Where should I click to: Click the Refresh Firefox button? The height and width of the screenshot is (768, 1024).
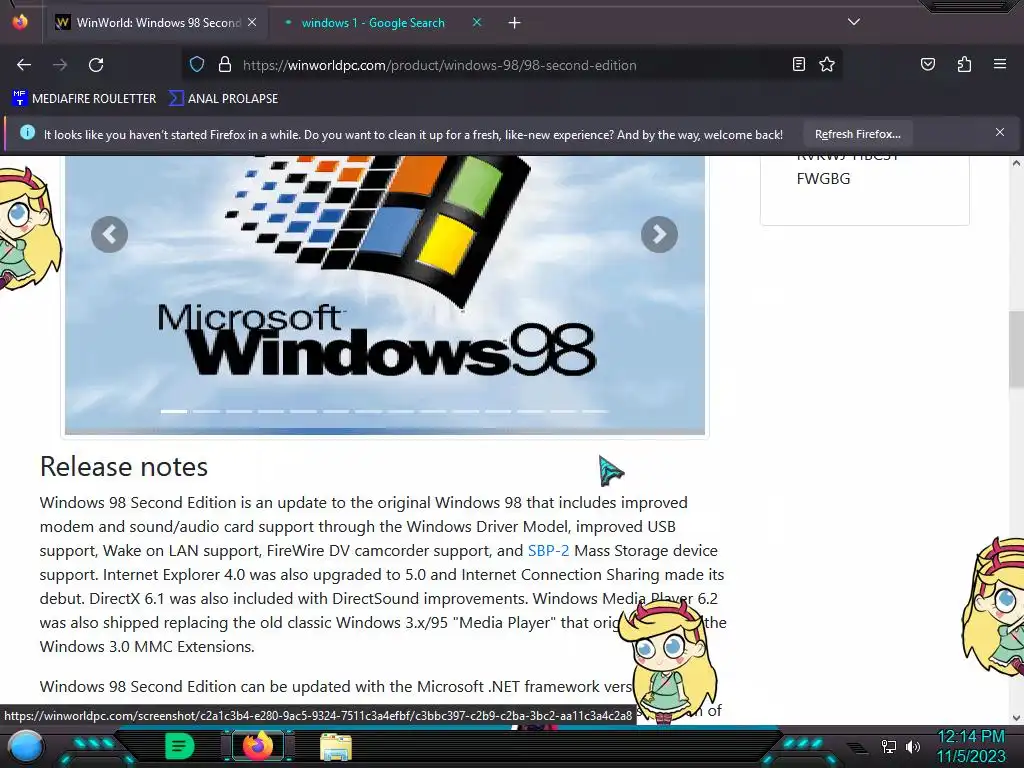[x=857, y=135]
